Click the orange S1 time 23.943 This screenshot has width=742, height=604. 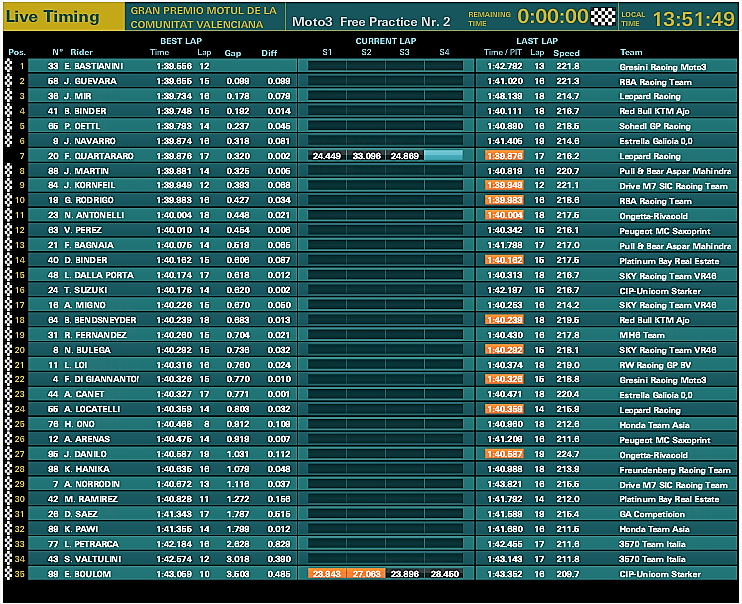coord(327,574)
